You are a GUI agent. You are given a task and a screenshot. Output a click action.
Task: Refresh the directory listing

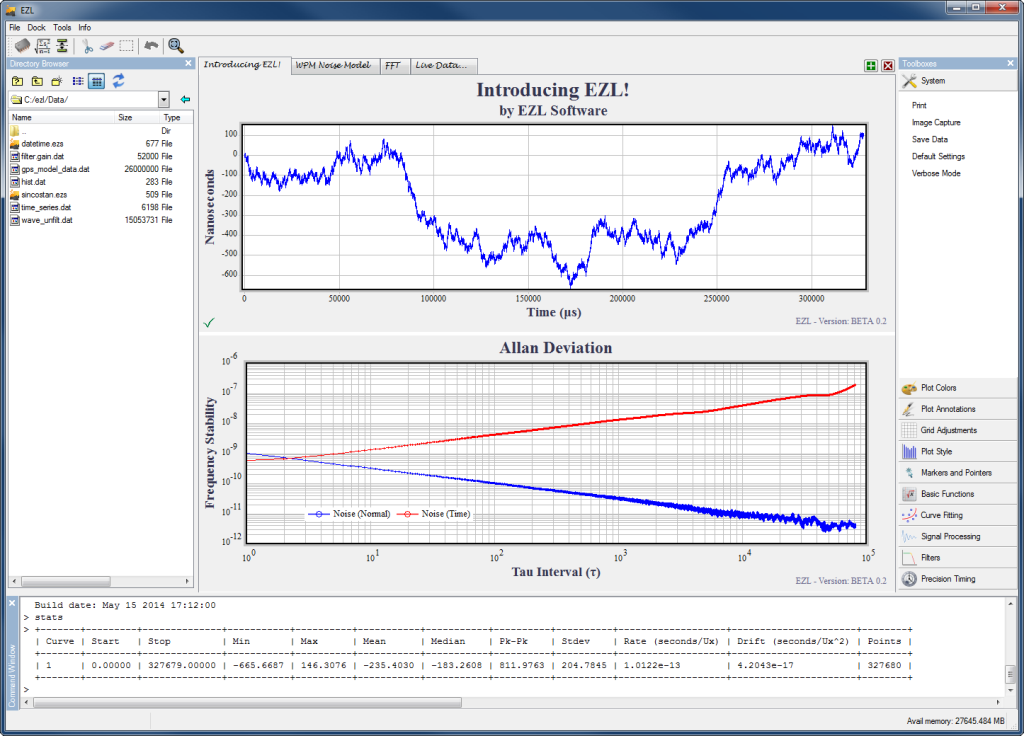[118, 81]
